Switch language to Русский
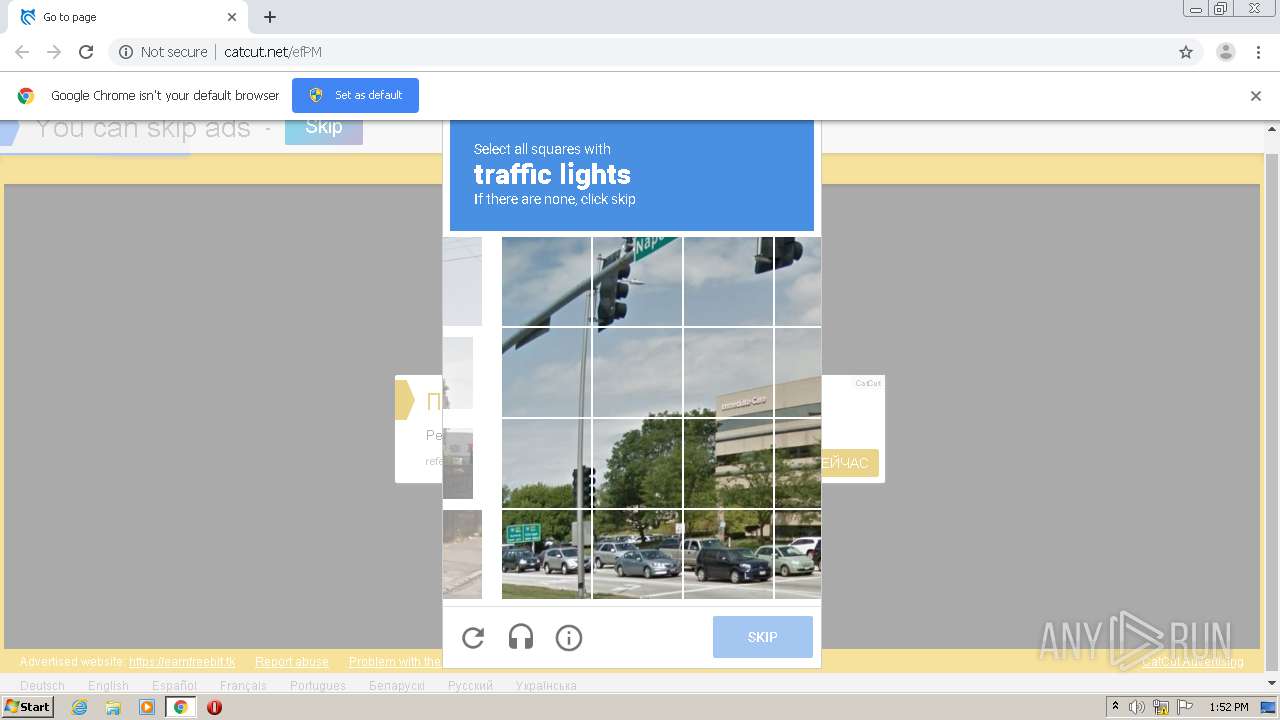Image resolution: width=1280 pixels, height=720 pixels. point(470,686)
